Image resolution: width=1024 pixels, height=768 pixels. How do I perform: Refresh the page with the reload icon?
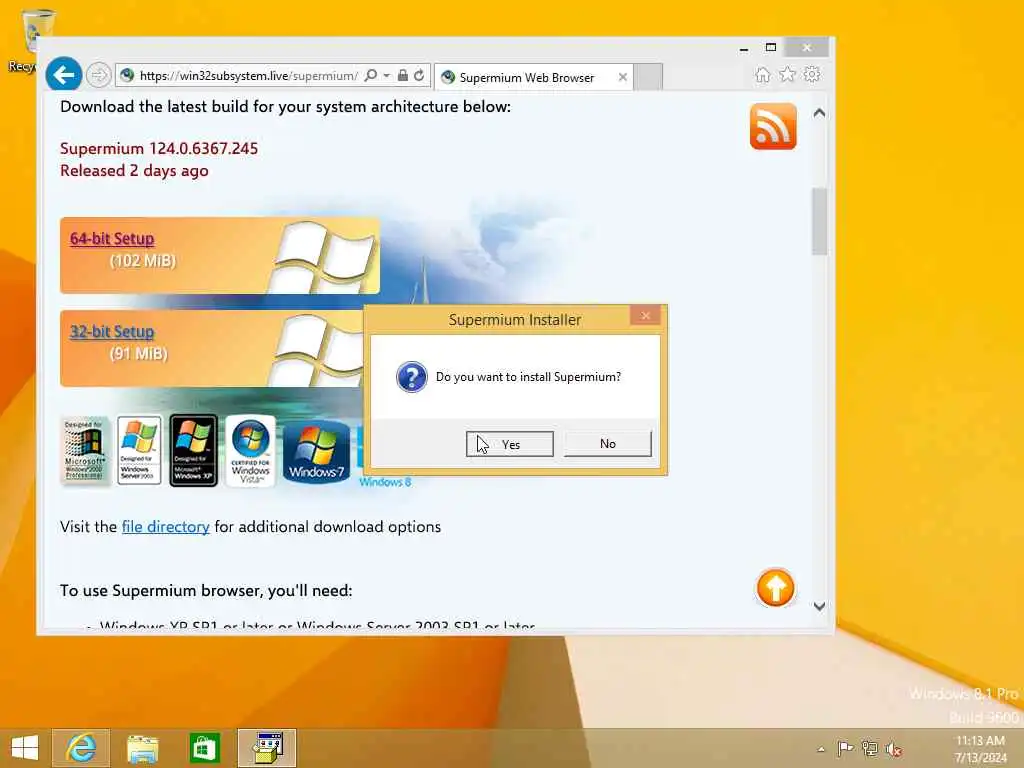pos(419,76)
